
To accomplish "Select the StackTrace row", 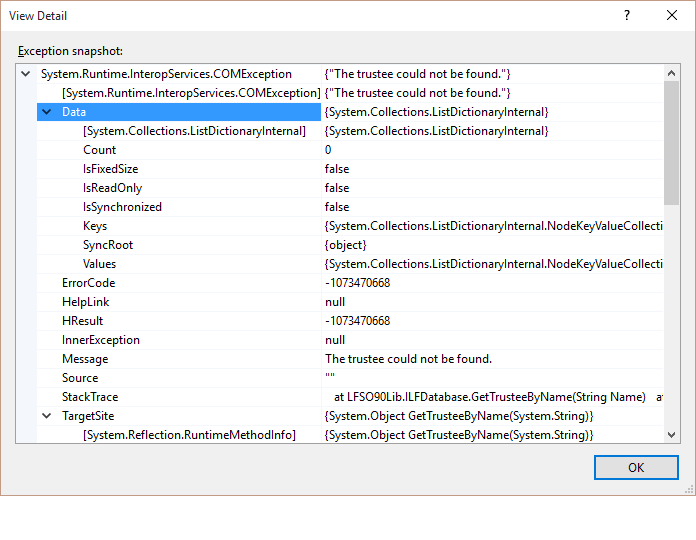I will (x=89, y=397).
